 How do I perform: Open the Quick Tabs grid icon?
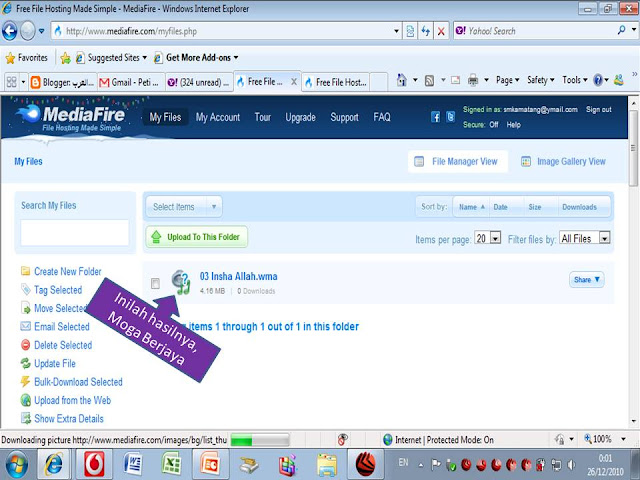pyautogui.click(x=11, y=82)
